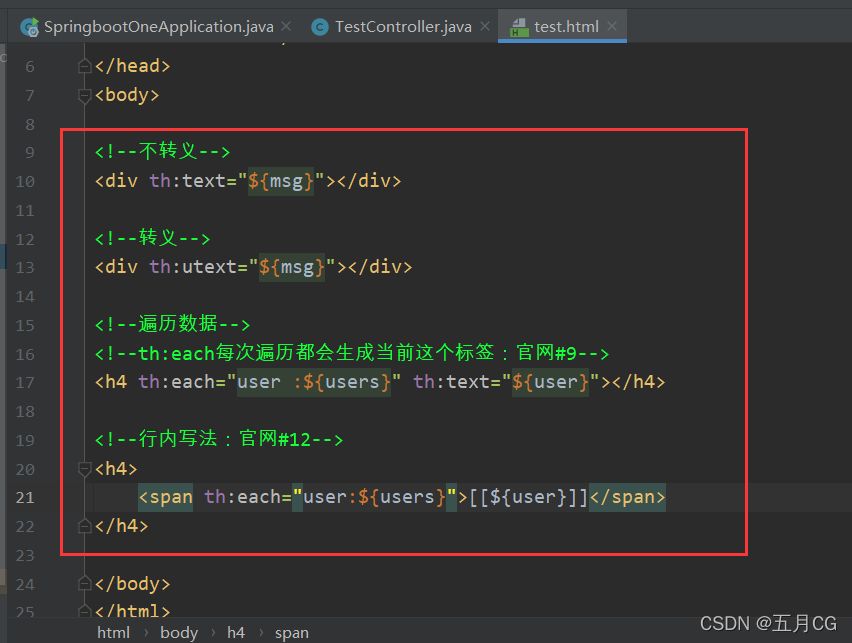Click the <!--转义--> comment on line 12

tap(152, 238)
